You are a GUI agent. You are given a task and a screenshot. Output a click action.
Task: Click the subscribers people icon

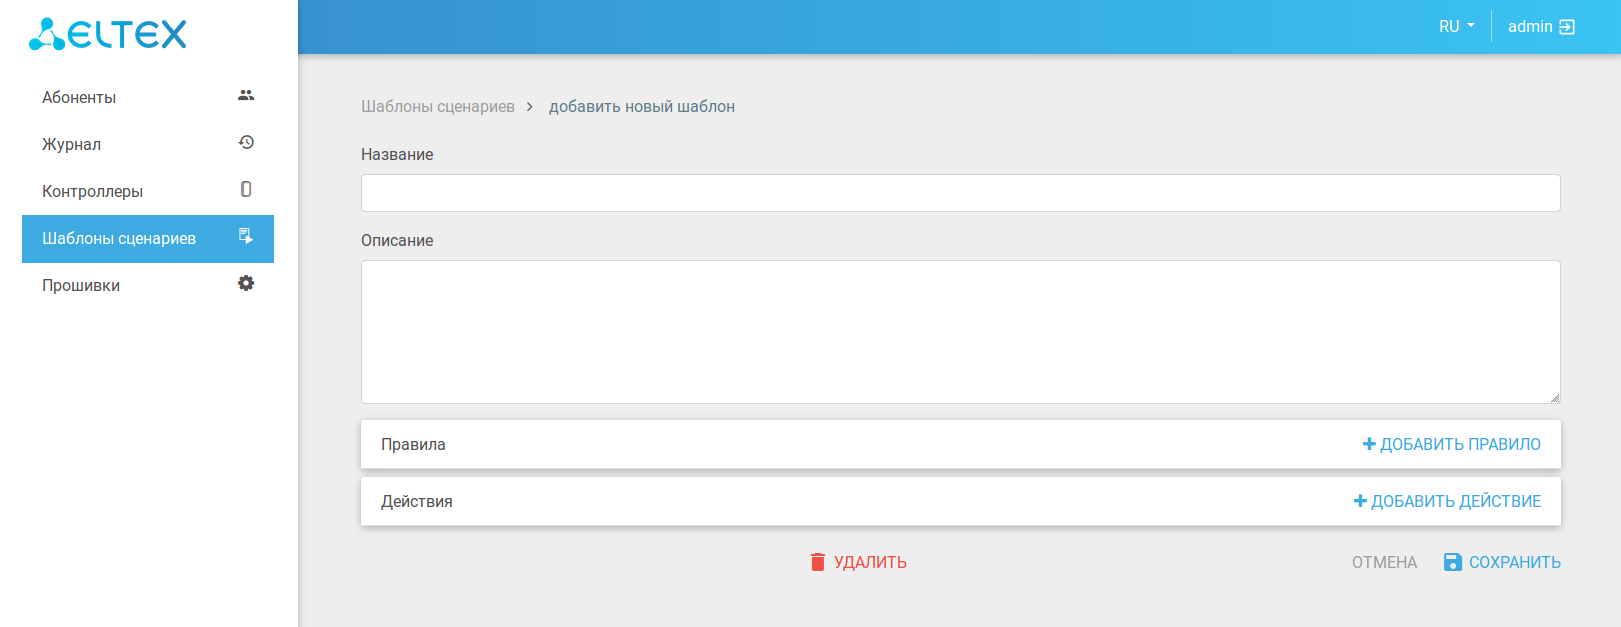[x=246, y=96]
